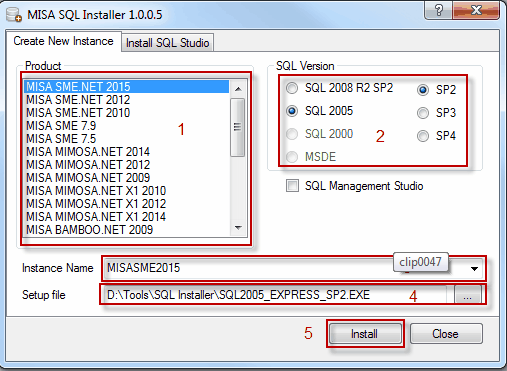Select MISA MIMOSA.NET 2012 product
Image resolution: width=507 pixels, height=371 pixels.
(127, 165)
